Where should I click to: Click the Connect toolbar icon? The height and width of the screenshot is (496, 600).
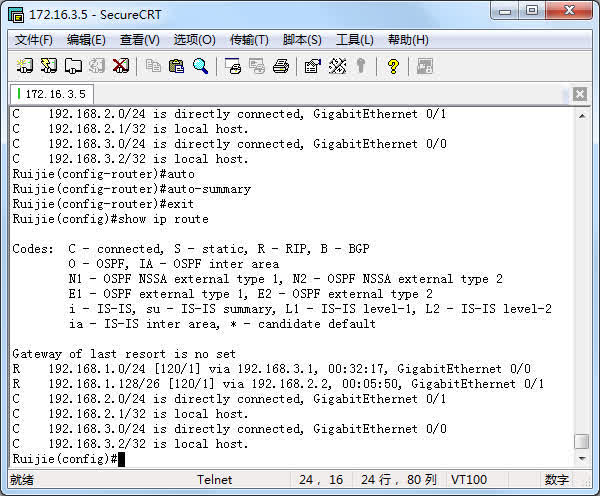pos(25,66)
